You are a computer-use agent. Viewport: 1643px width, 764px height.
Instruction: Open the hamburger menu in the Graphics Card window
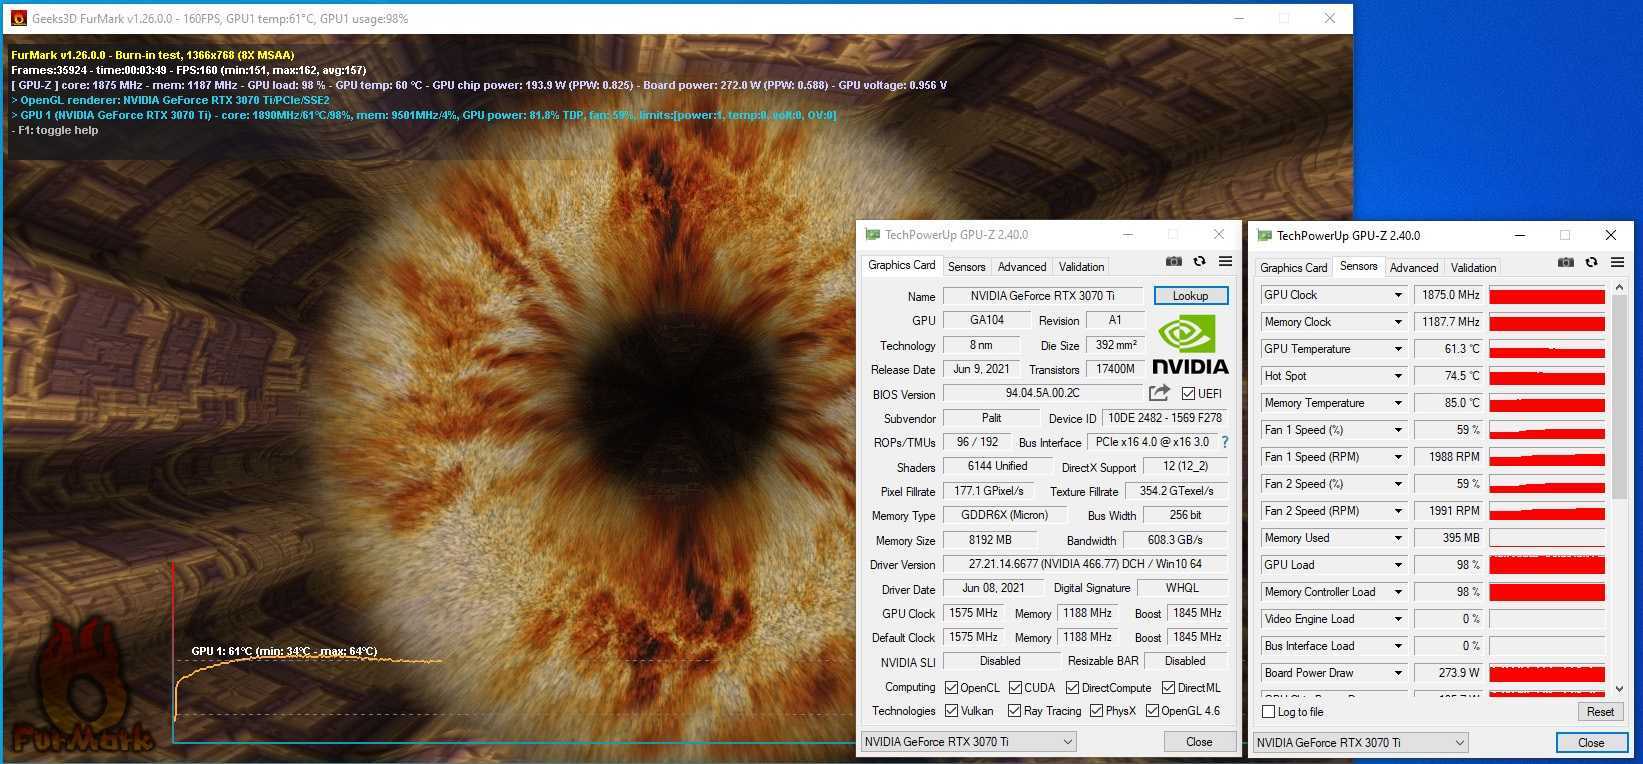point(1225,262)
